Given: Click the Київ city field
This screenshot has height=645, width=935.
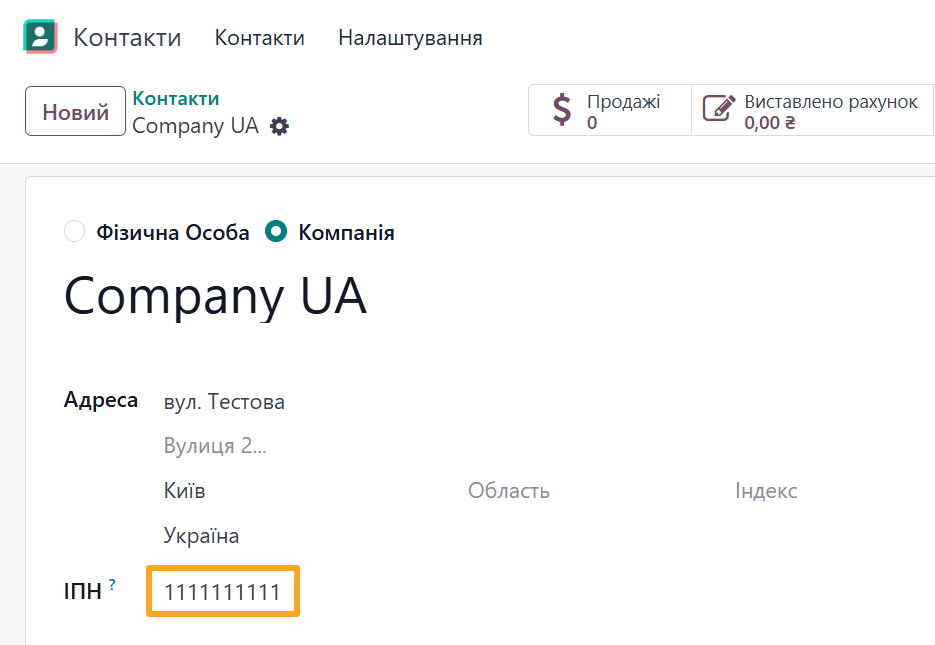Looking at the screenshot, I should pyautogui.click(x=187, y=490).
